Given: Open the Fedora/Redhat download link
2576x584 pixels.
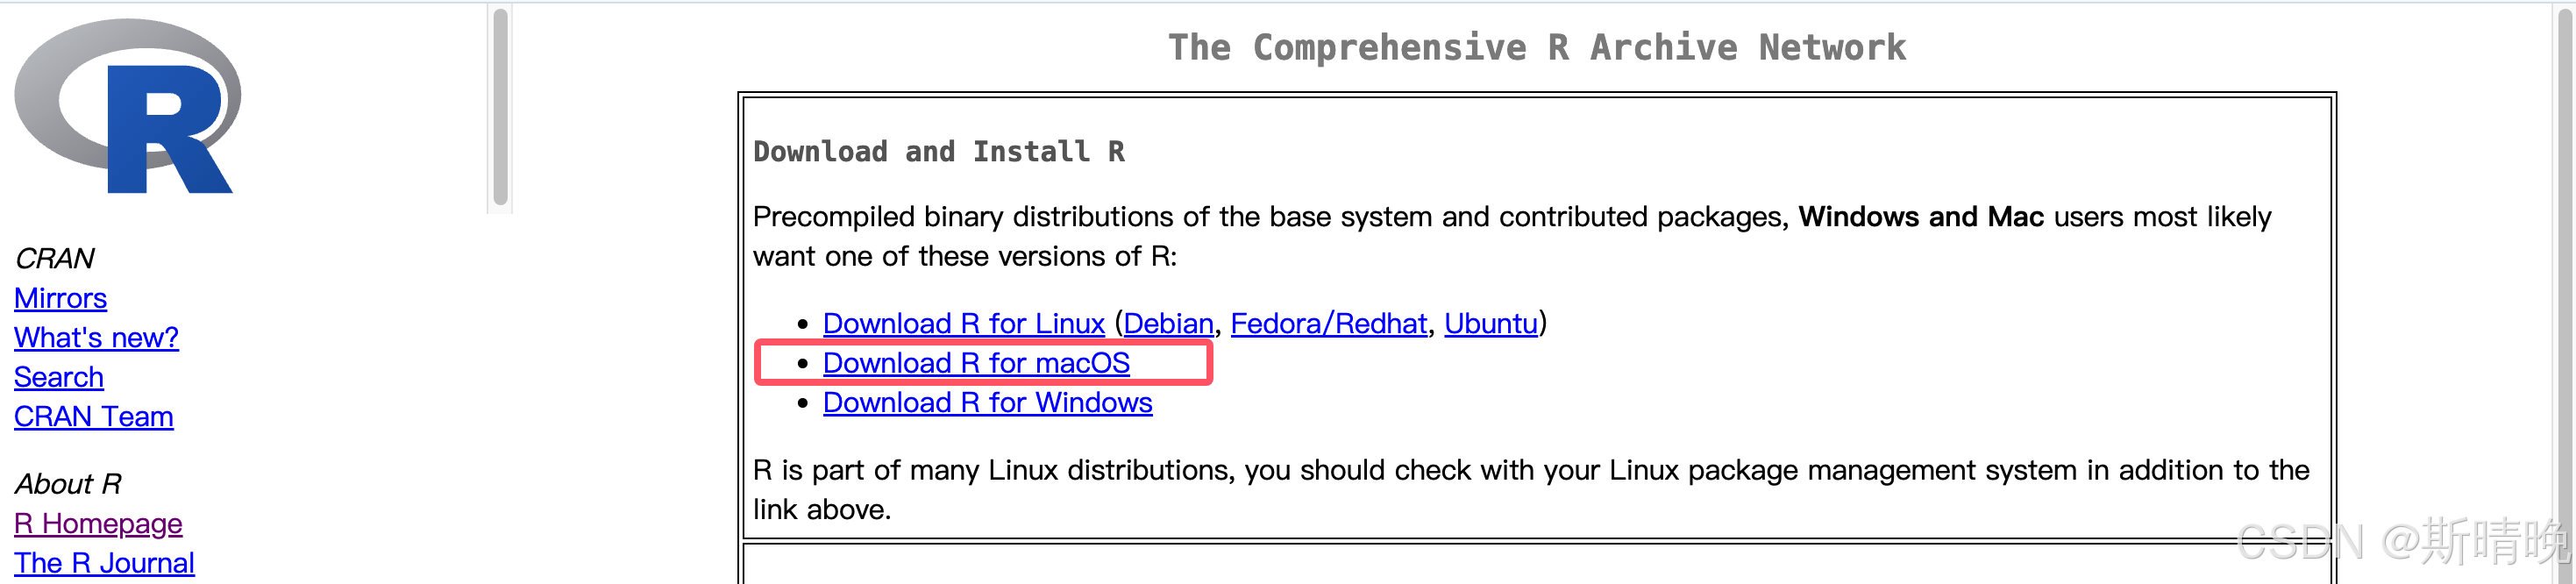Looking at the screenshot, I should (1328, 323).
